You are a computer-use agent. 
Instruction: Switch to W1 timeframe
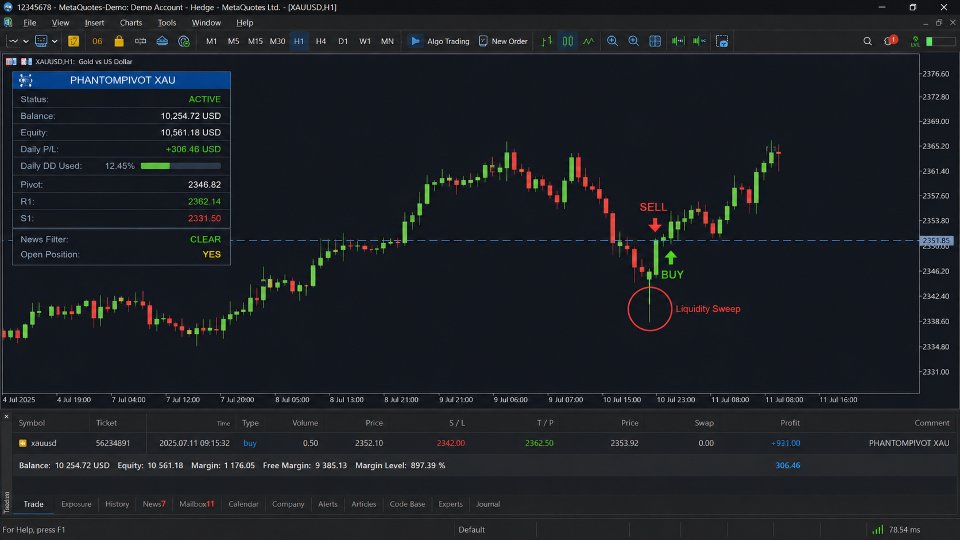pyautogui.click(x=365, y=41)
